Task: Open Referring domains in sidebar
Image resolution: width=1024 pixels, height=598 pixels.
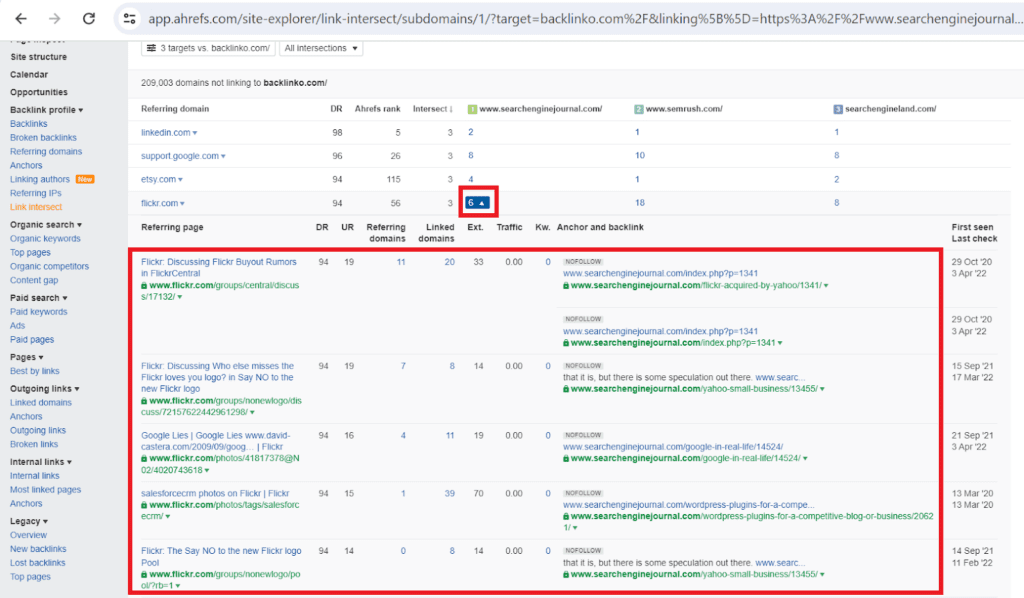Action: (46, 151)
